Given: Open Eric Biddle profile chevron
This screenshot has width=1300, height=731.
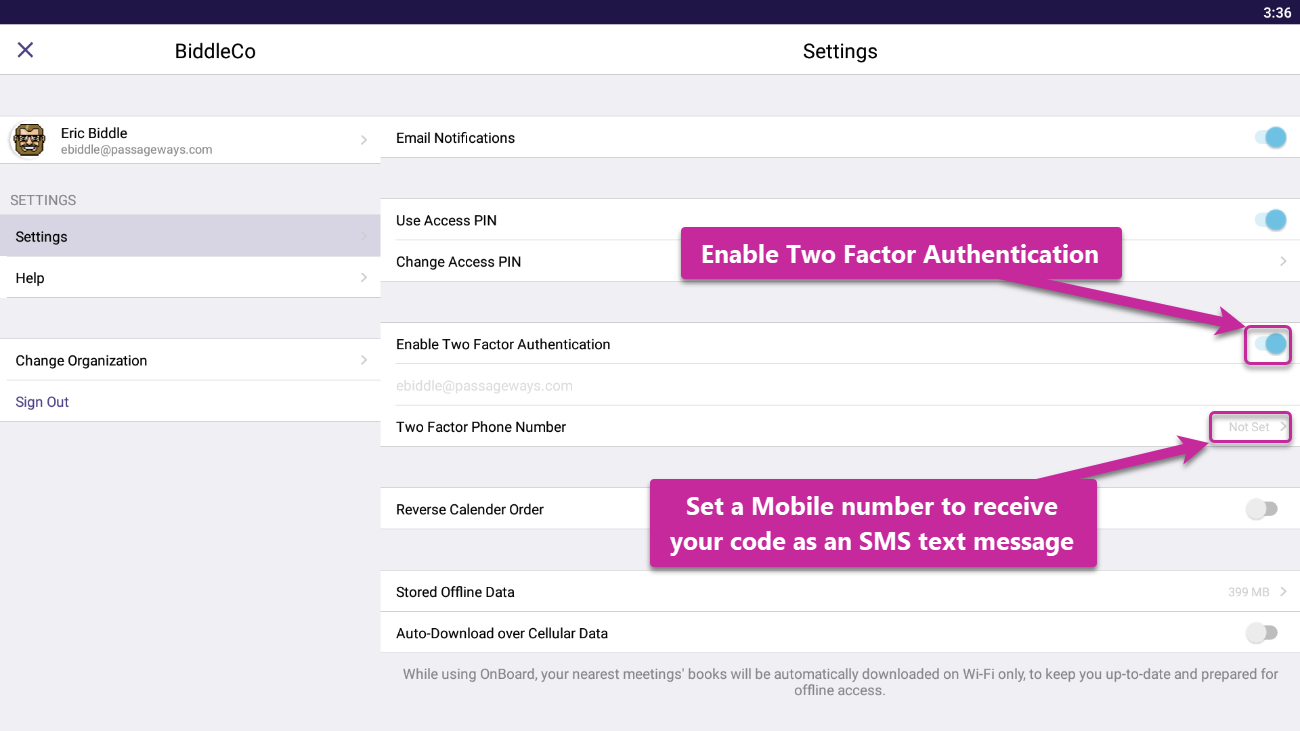Looking at the screenshot, I should tap(364, 140).
